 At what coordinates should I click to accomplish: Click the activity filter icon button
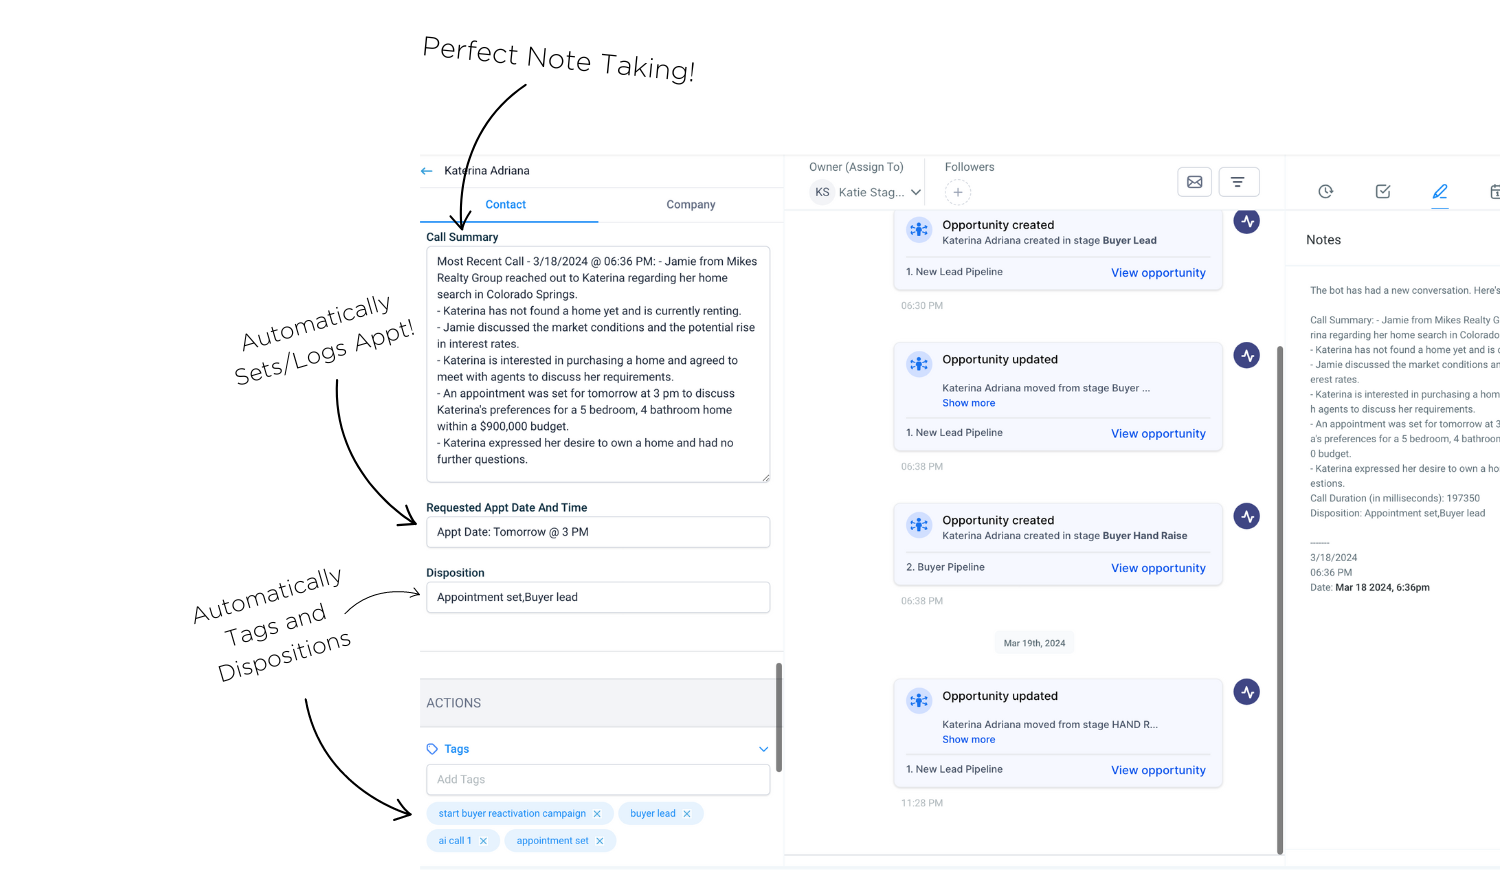[1238, 182]
